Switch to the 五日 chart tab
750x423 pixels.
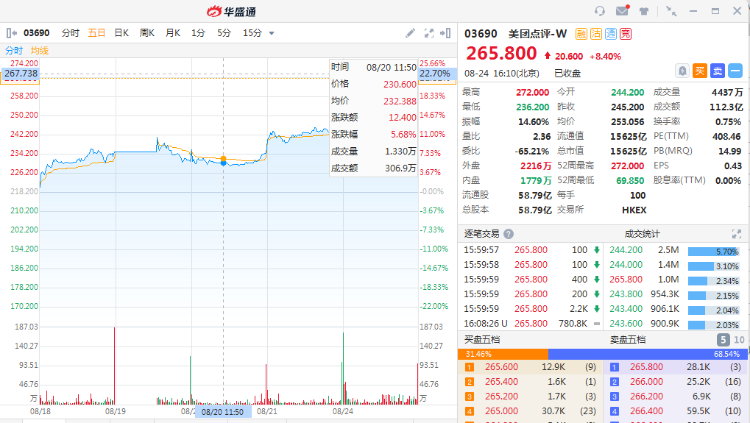(x=96, y=33)
